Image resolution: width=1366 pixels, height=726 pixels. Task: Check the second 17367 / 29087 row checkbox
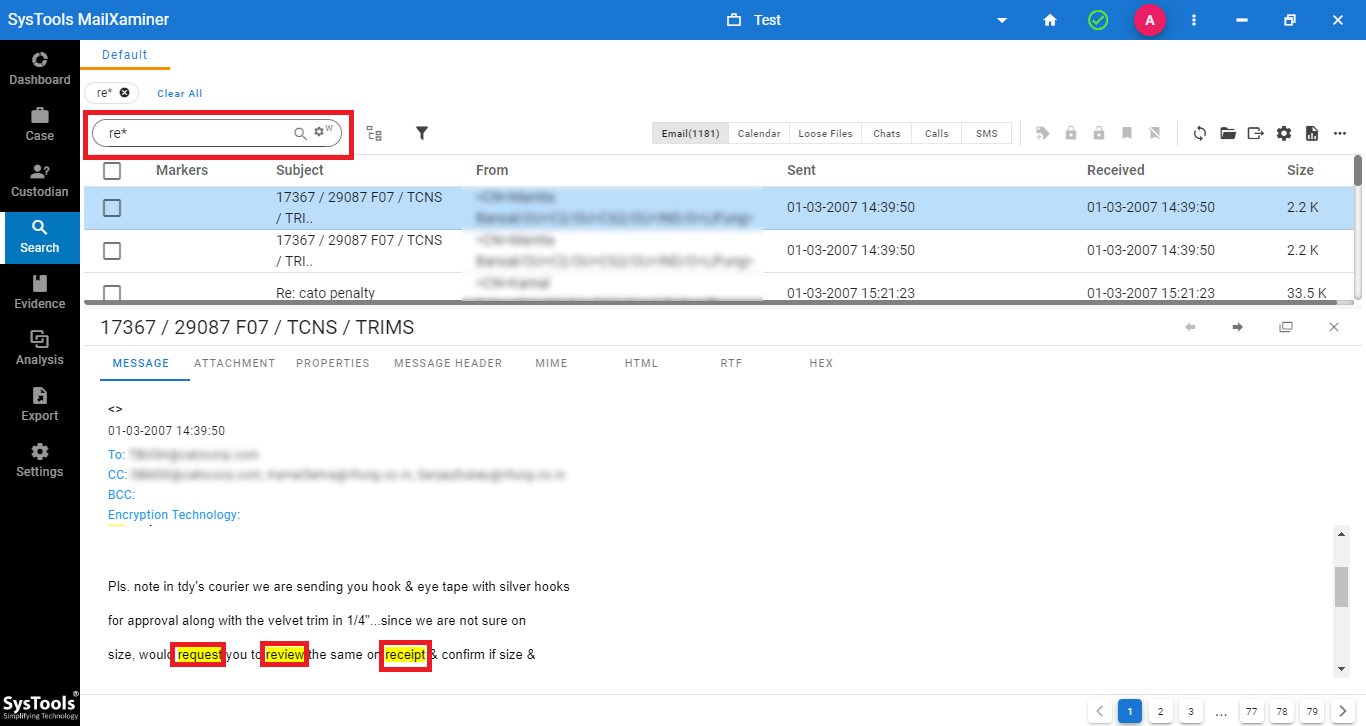tap(112, 251)
